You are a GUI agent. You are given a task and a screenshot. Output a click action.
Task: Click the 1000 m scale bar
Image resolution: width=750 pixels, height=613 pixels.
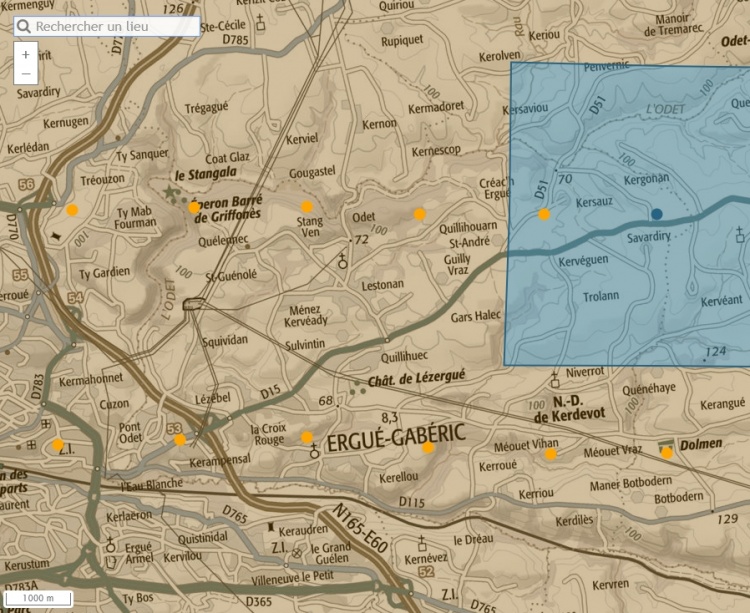[39, 597]
